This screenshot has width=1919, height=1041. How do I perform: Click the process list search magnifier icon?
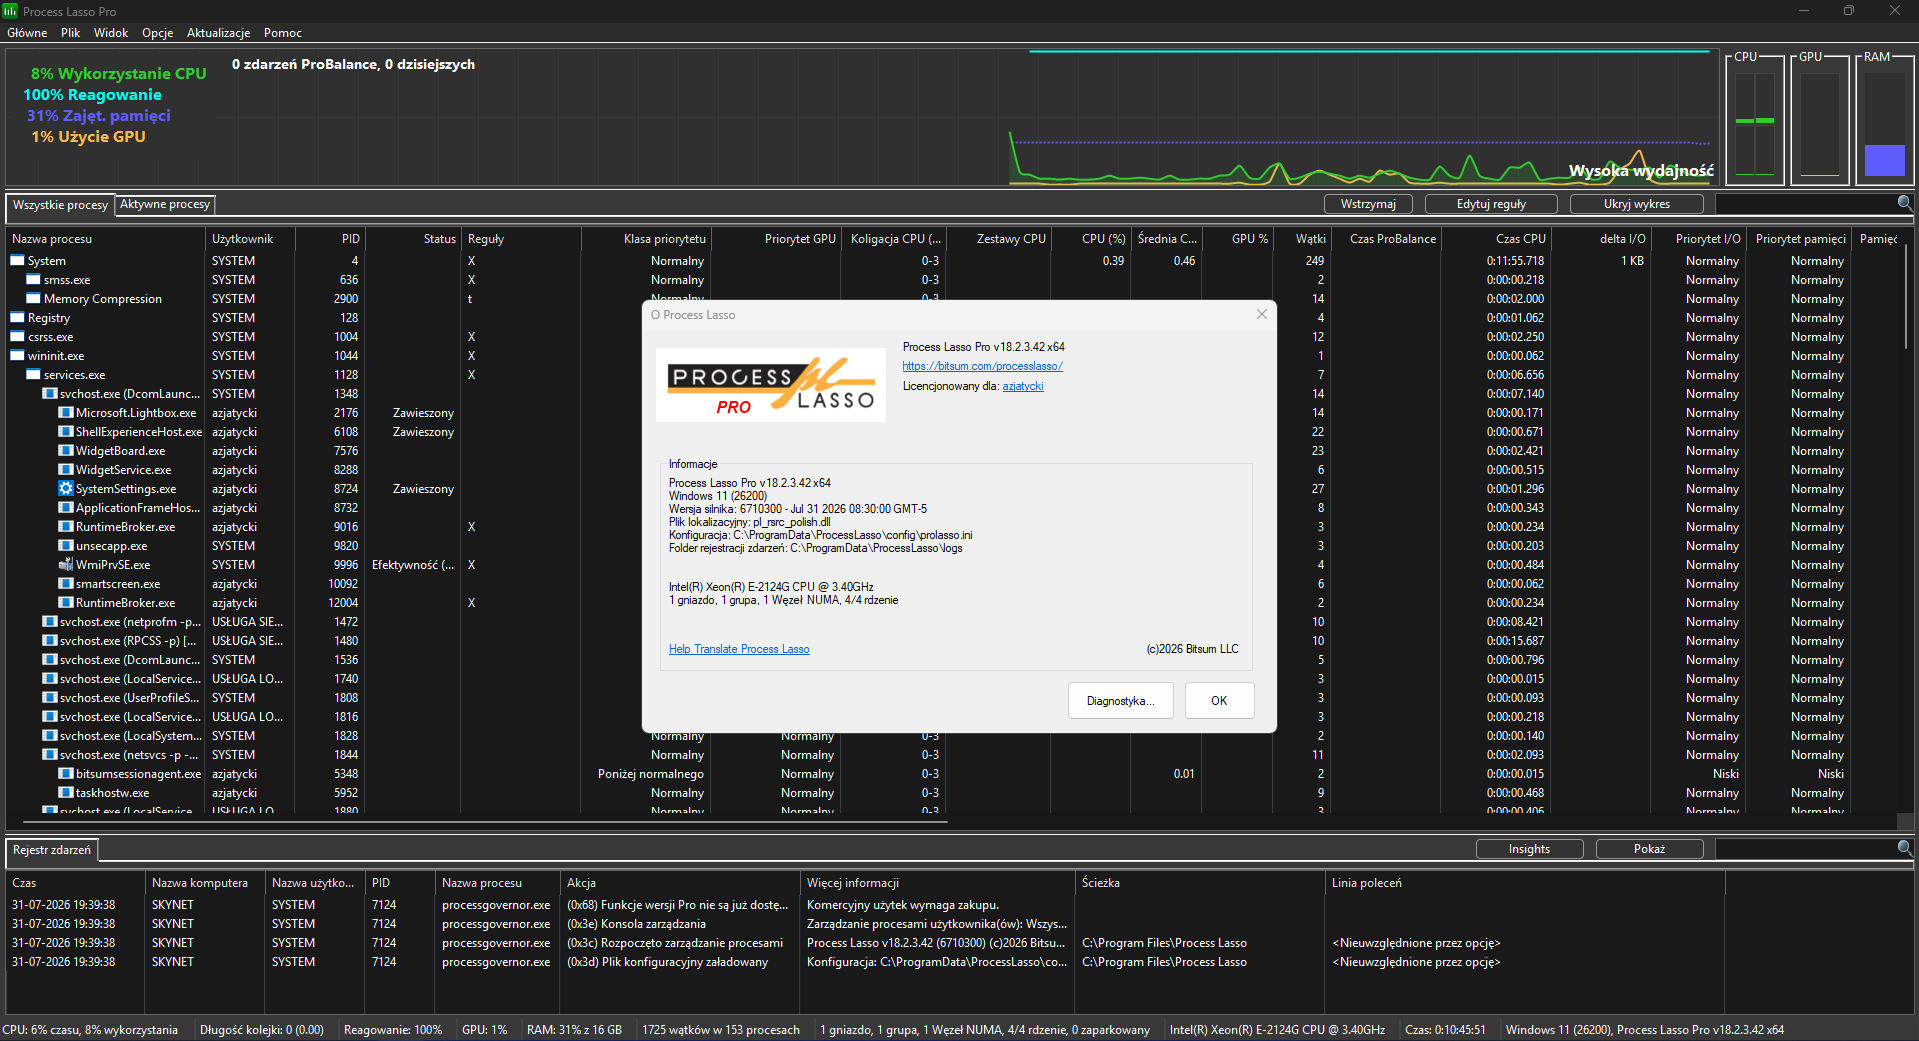[x=1905, y=203]
